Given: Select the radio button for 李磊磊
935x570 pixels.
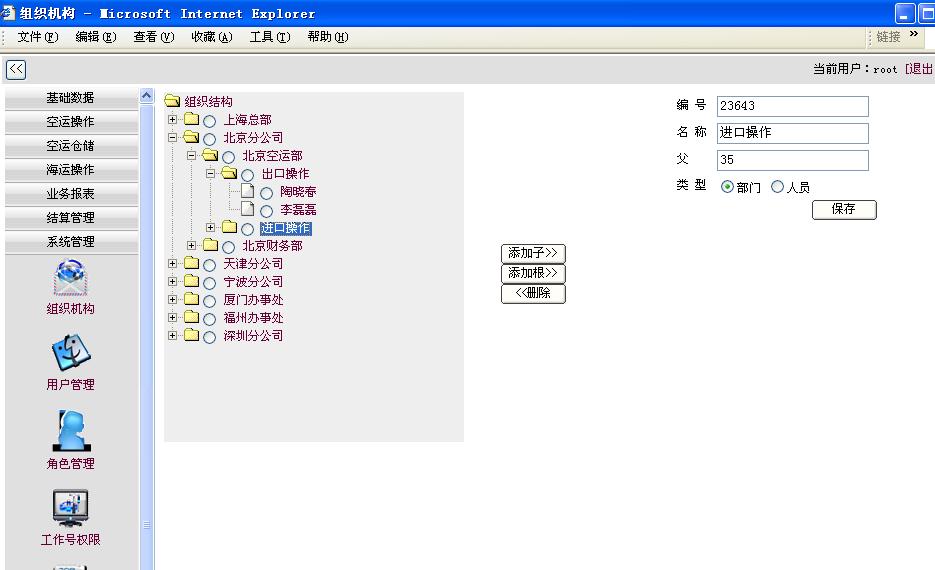Looking at the screenshot, I should 267,211.
